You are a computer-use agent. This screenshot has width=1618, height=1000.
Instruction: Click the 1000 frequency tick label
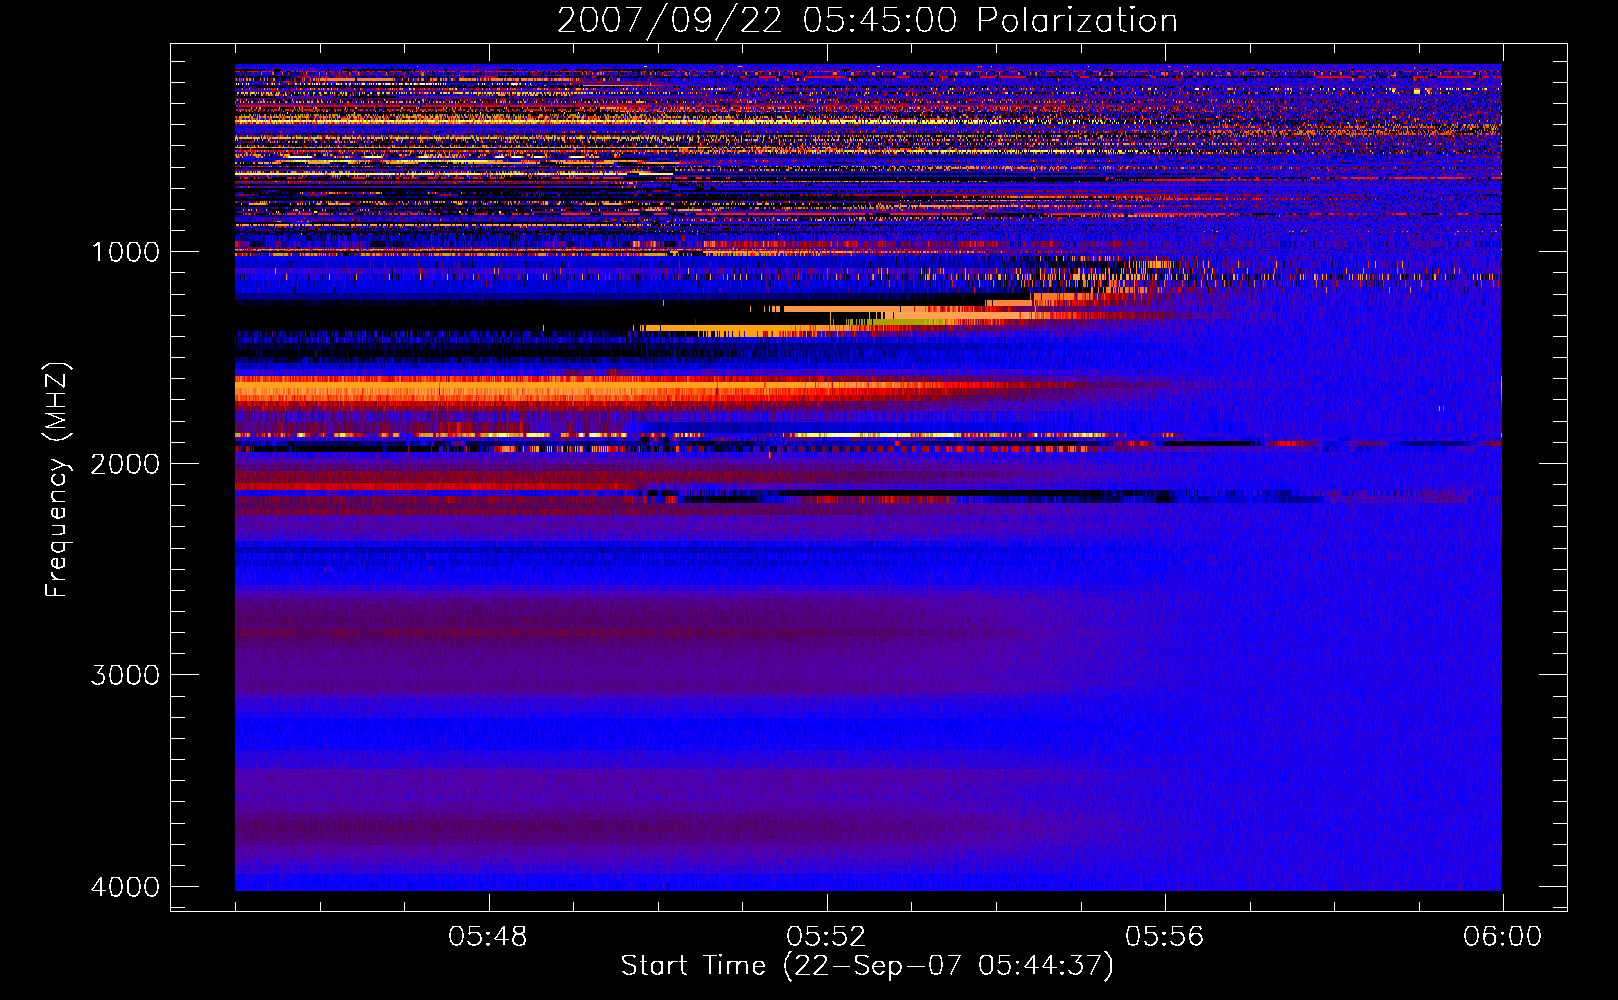[125, 252]
